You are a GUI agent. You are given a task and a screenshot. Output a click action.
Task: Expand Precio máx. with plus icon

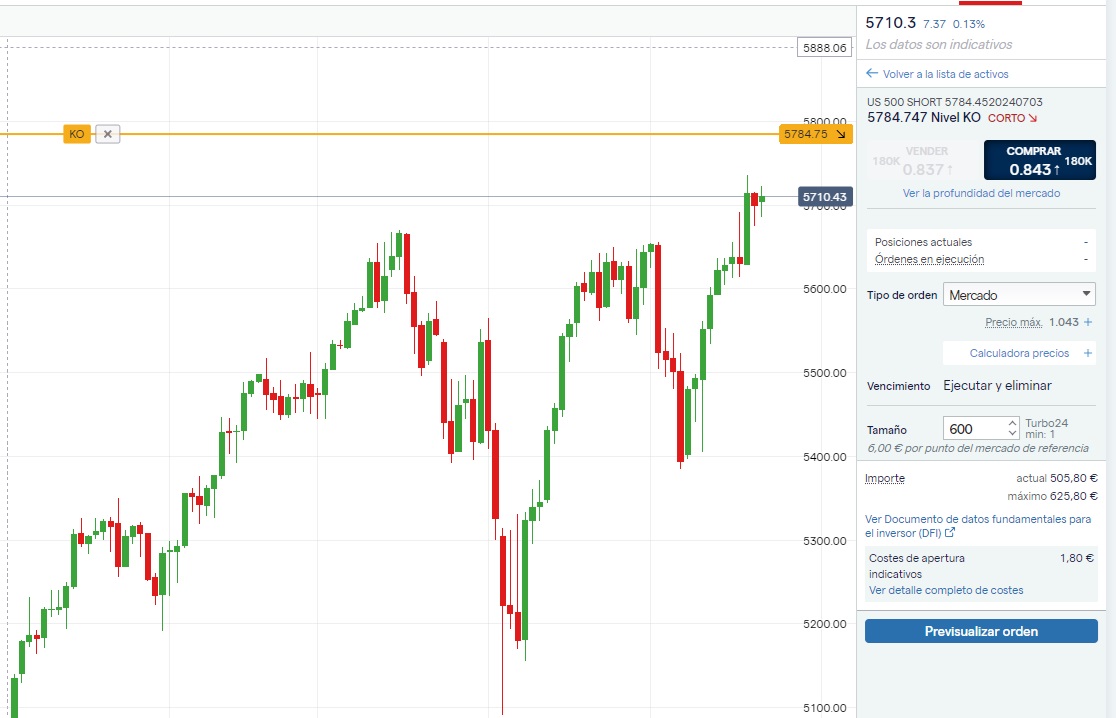[1088, 322]
